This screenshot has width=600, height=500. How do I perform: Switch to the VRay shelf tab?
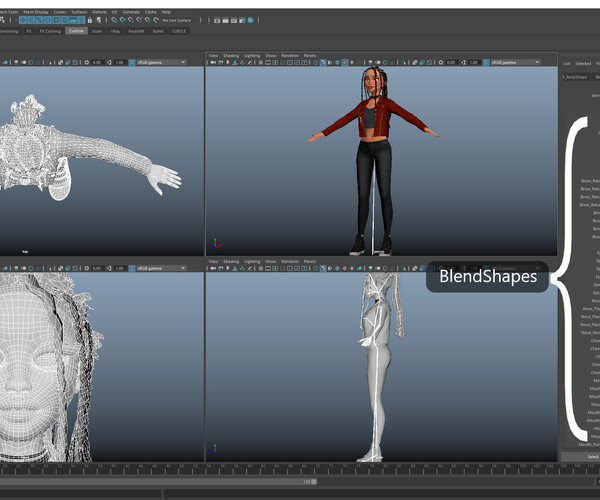(115, 31)
